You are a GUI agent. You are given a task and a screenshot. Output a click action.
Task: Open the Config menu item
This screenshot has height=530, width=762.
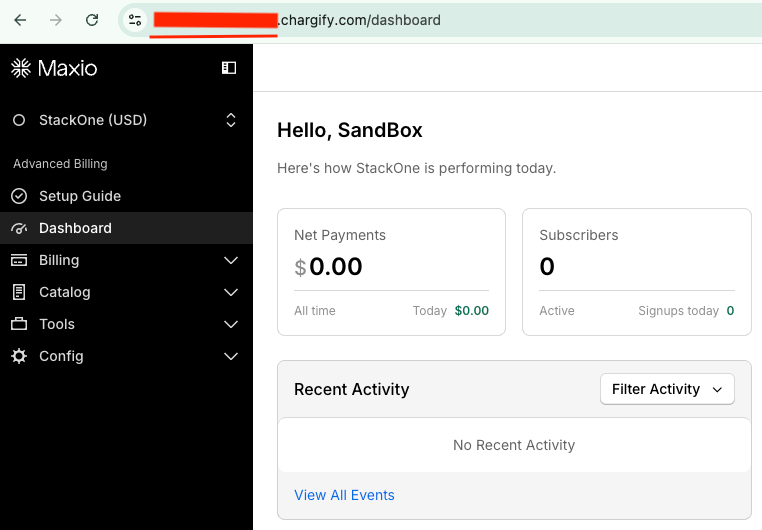(126, 356)
